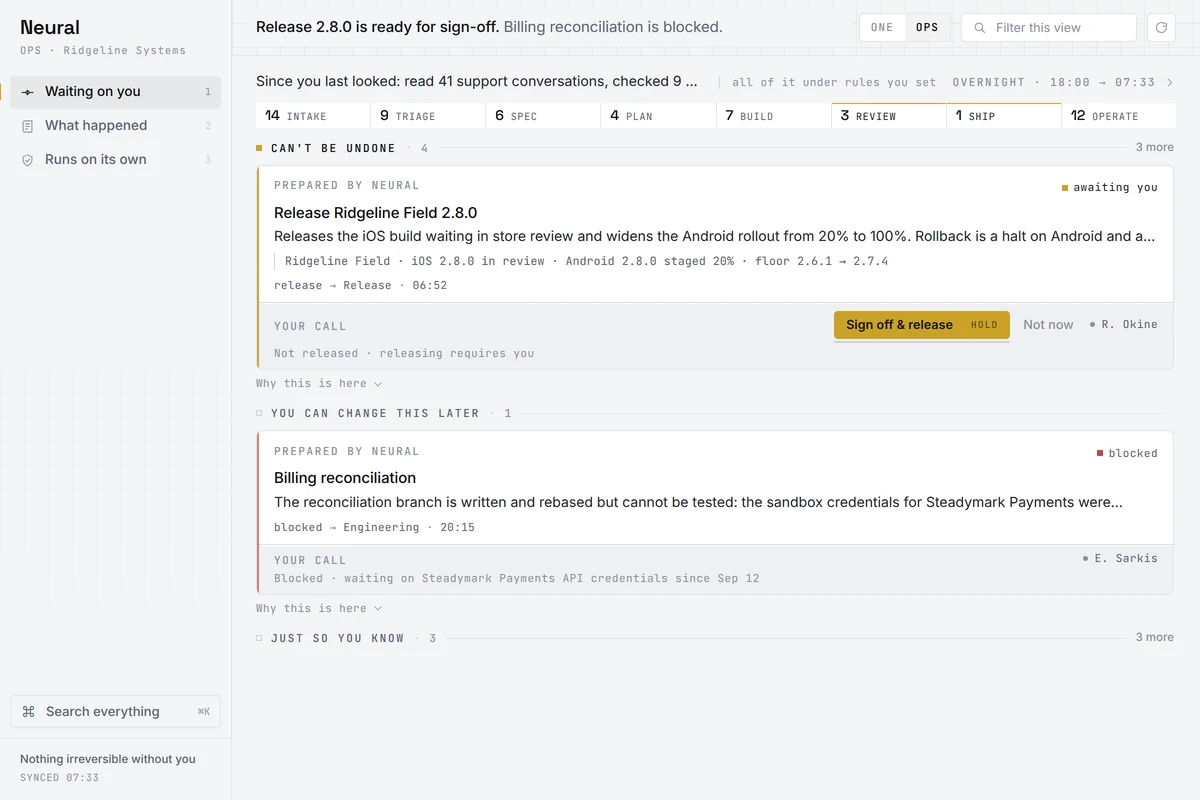Viewport: 1200px width, 800px height.
Task: Select the 6 SPEC stage tab
Action: (x=543, y=116)
